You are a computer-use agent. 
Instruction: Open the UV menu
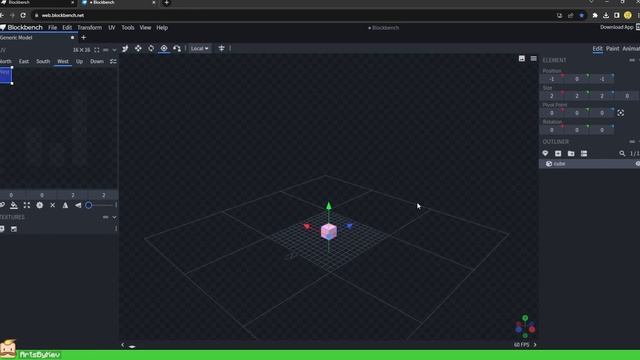pos(111,27)
